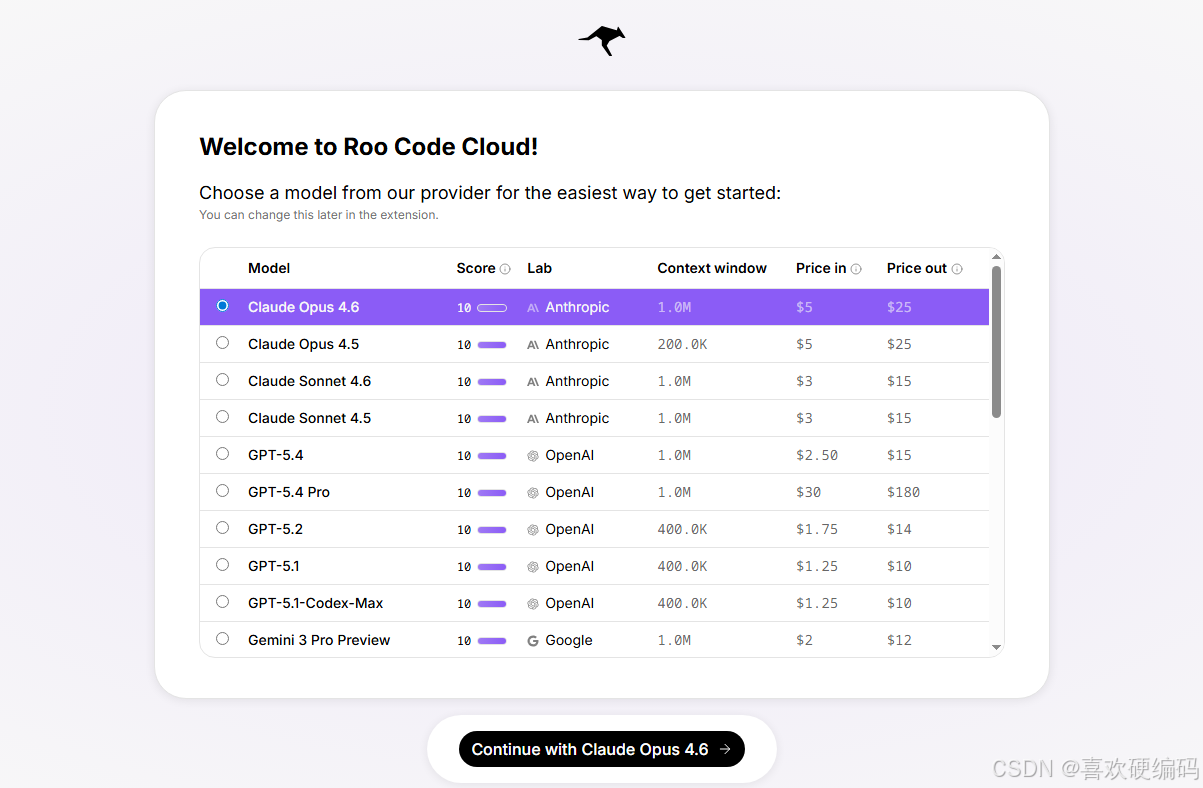Click the GPT-5.1-Codex-Max model name

coord(316,603)
